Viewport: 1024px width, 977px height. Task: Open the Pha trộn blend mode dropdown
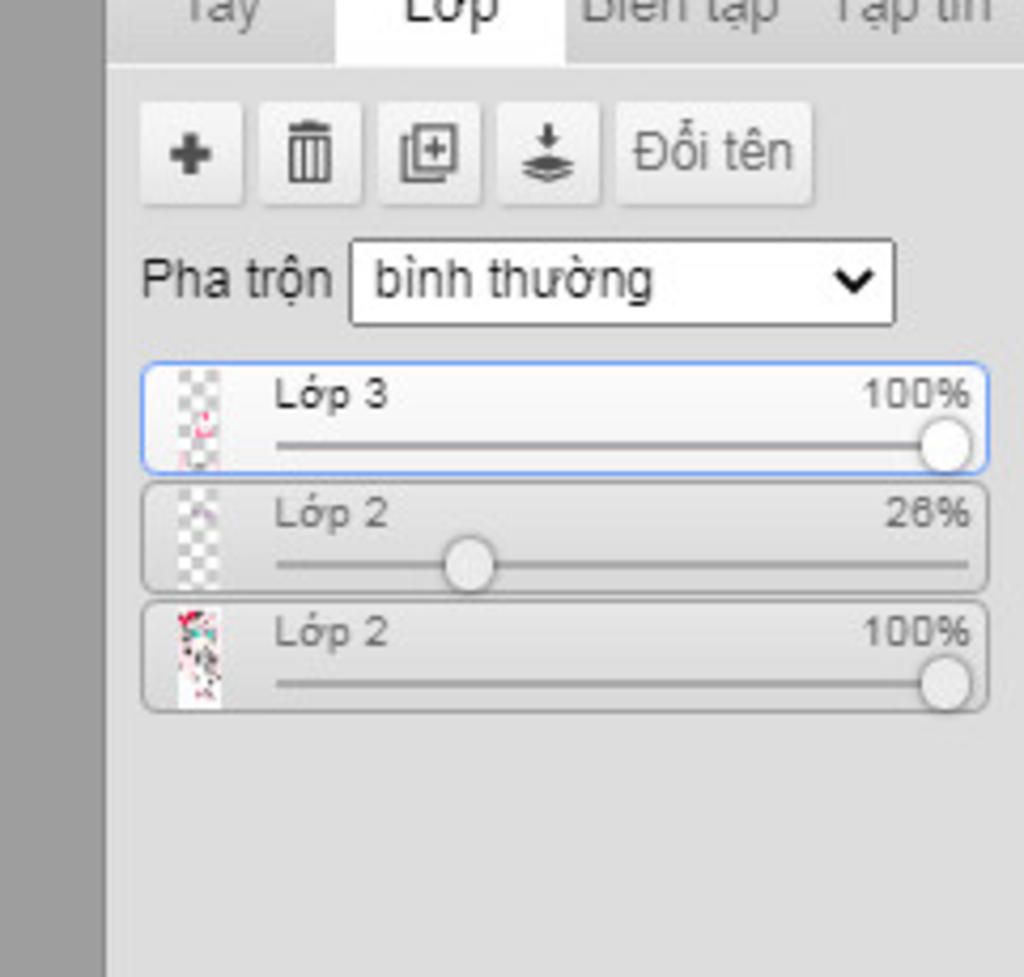[x=622, y=281]
